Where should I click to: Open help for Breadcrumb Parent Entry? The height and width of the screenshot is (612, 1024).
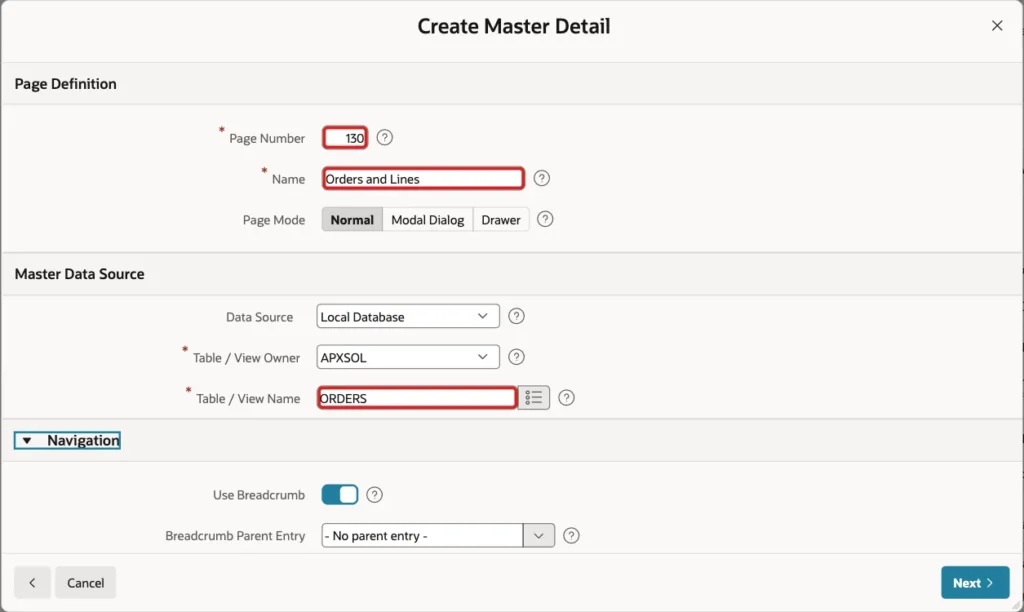click(x=571, y=536)
